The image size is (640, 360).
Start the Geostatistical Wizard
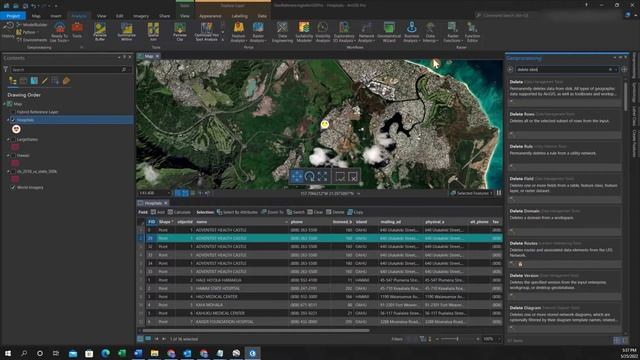coord(389,32)
